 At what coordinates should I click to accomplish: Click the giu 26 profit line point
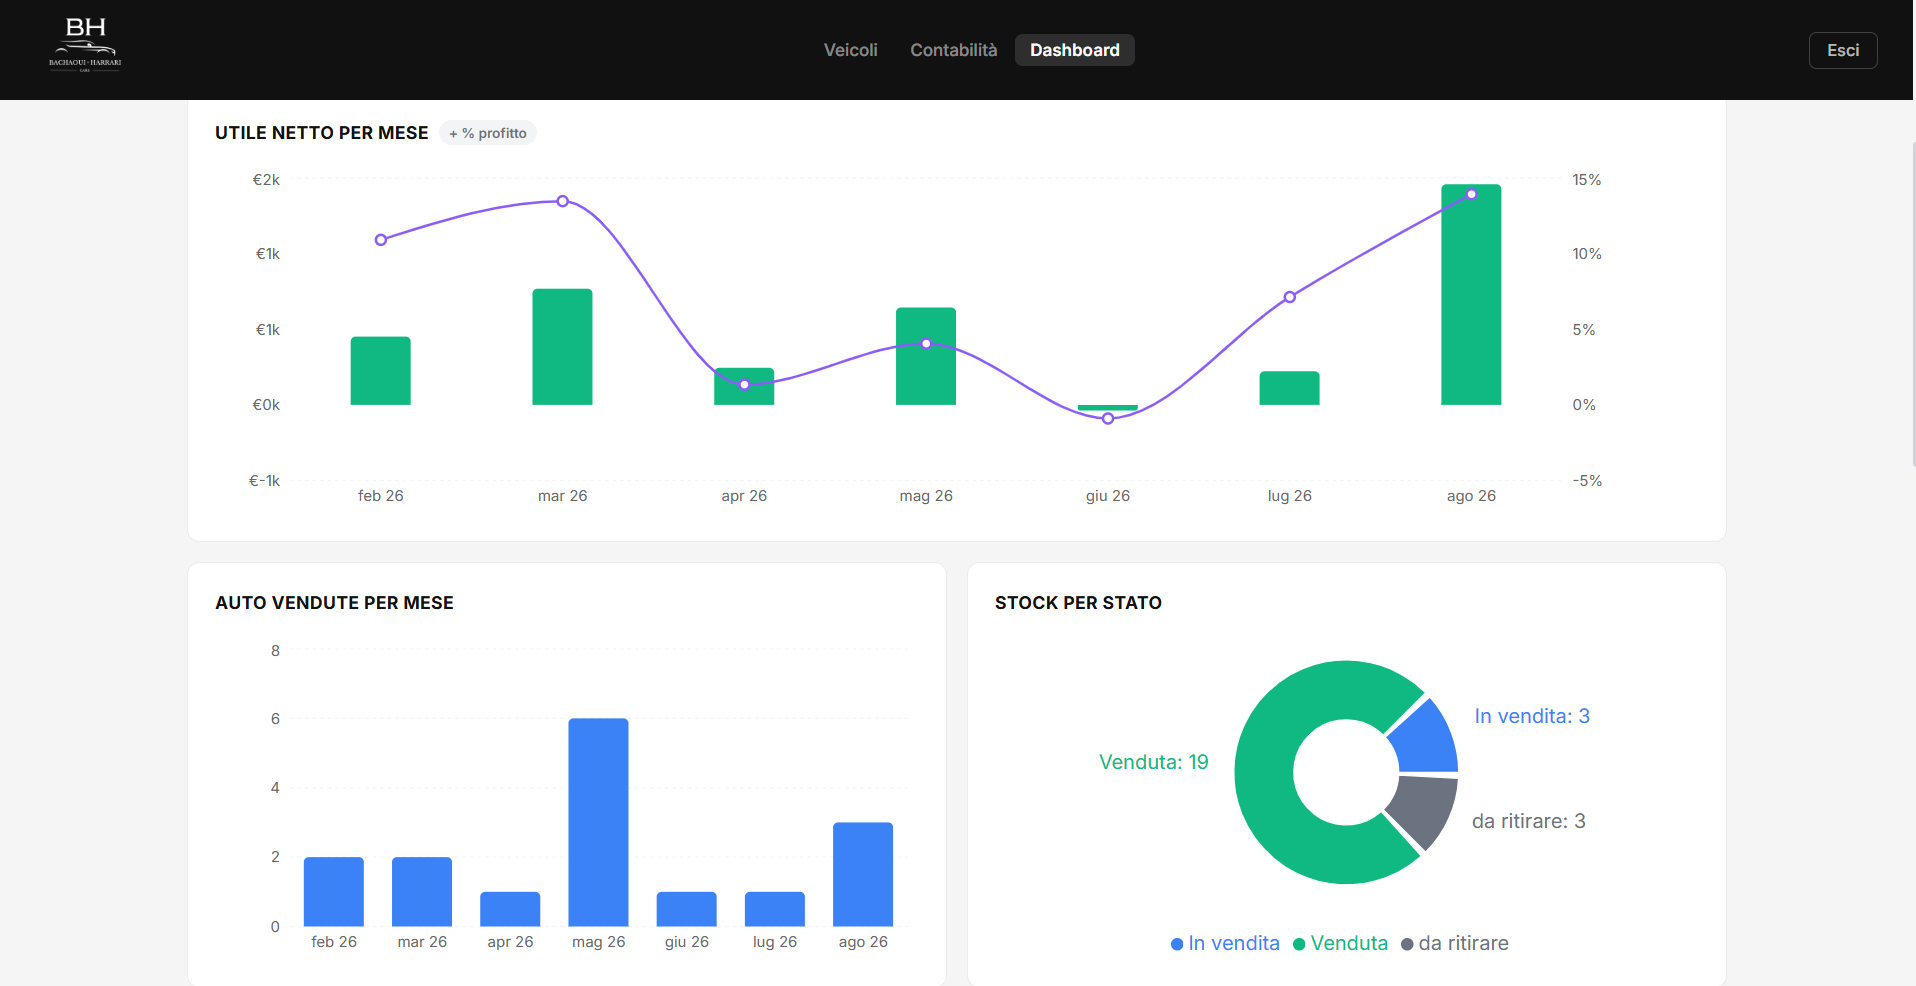1108,419
